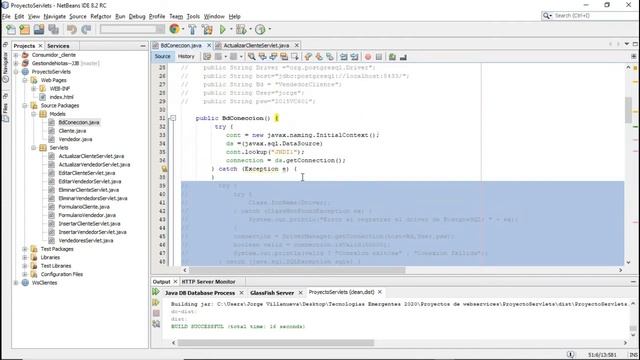Open the Profile Project dropdown arrow
This screenshot has height=360, width=640.
pyautogui.click(x=269, y=29)
